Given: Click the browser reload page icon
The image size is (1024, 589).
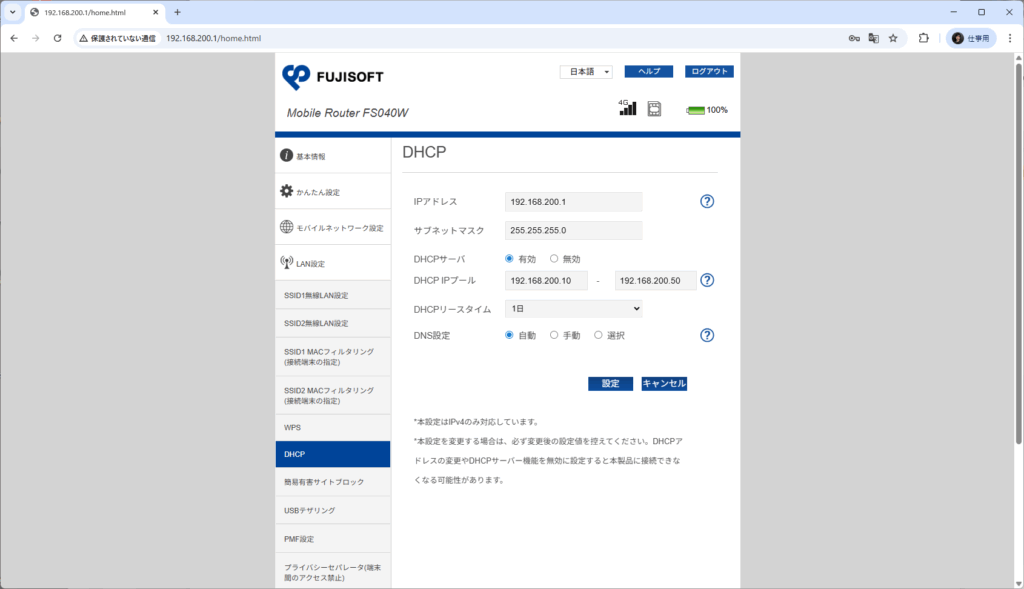Looking at the screenshot, I should (58, 38).
